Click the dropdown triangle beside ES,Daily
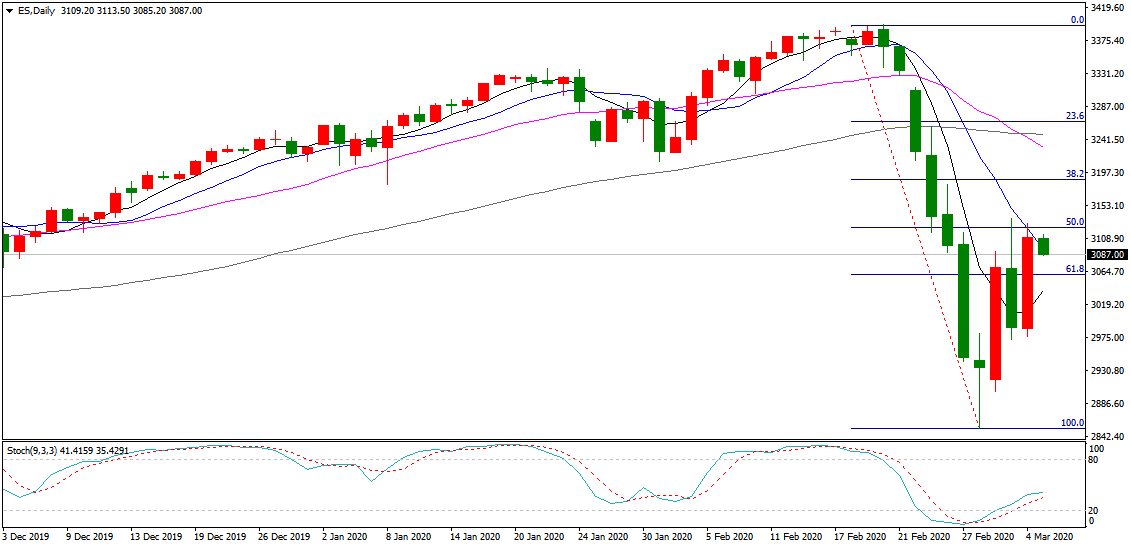Image resolution: width=1131 pixels, height=548 pixels. (9, 10)
